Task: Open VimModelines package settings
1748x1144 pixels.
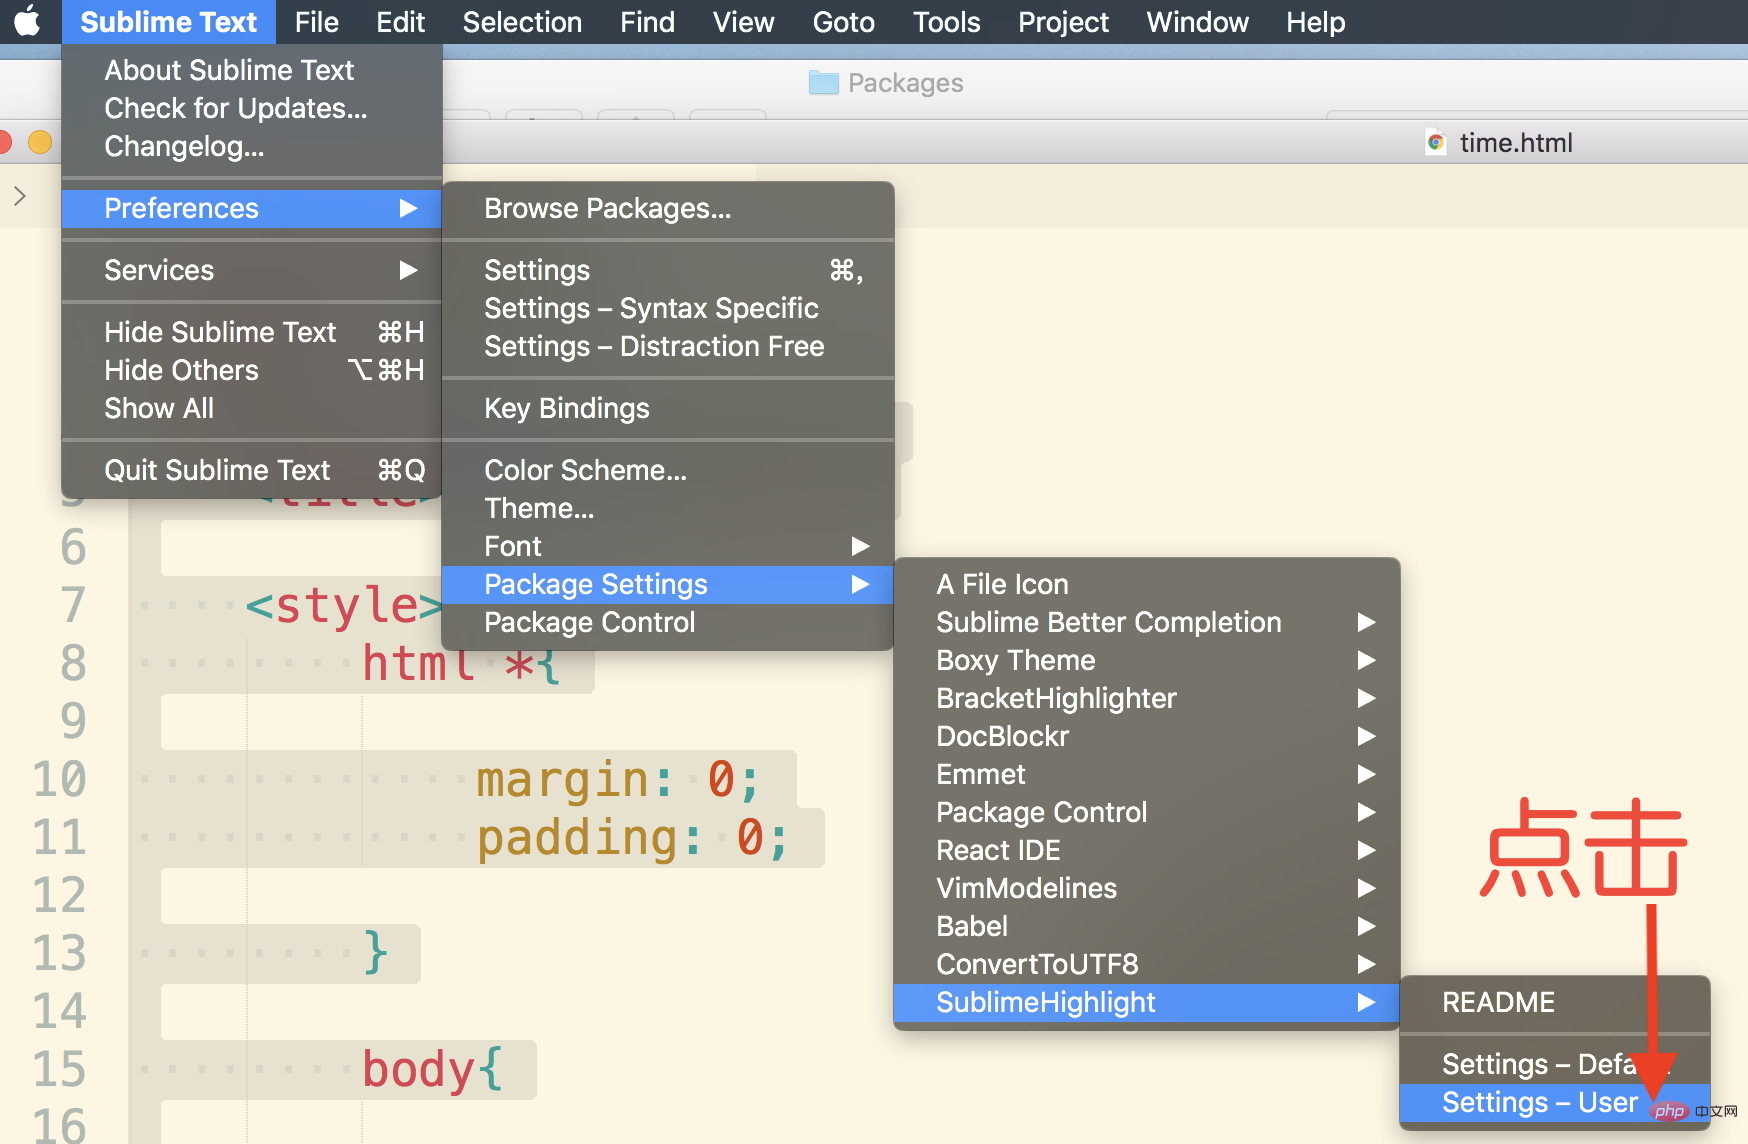Action: pyautogui.click(x=1147, y=888)
